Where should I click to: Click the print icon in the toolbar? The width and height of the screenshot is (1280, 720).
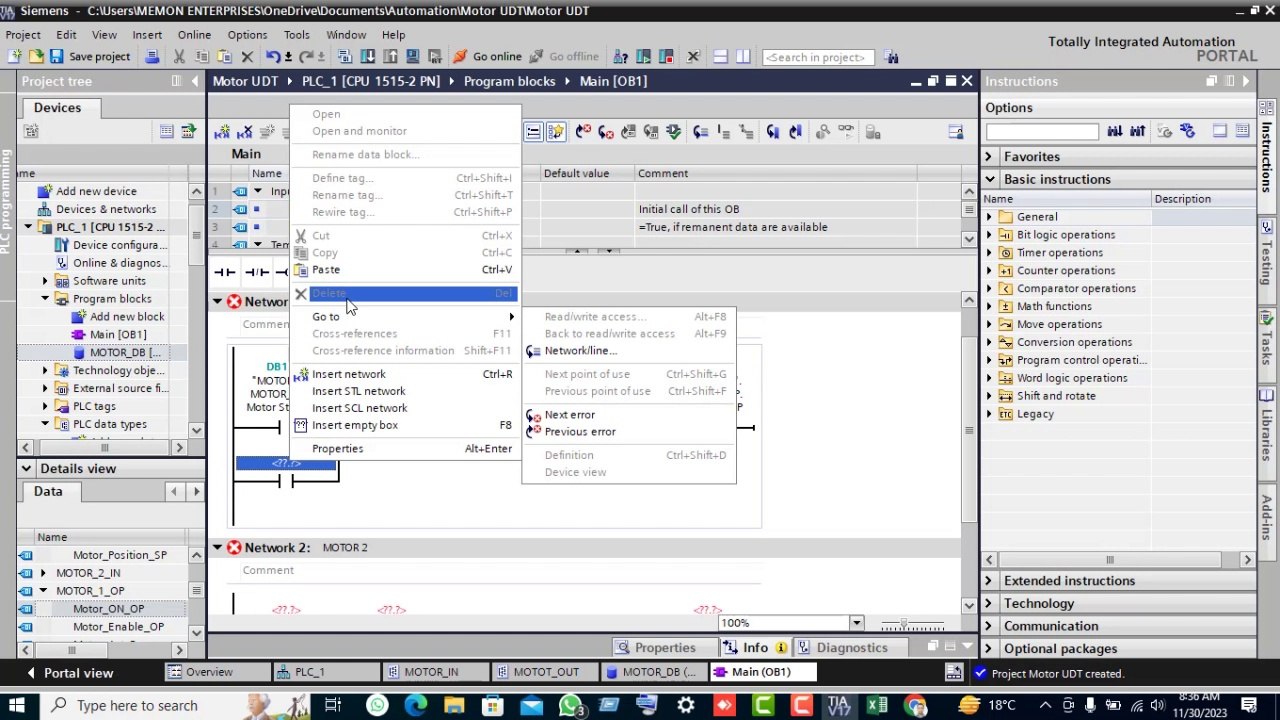click(152, 57)
